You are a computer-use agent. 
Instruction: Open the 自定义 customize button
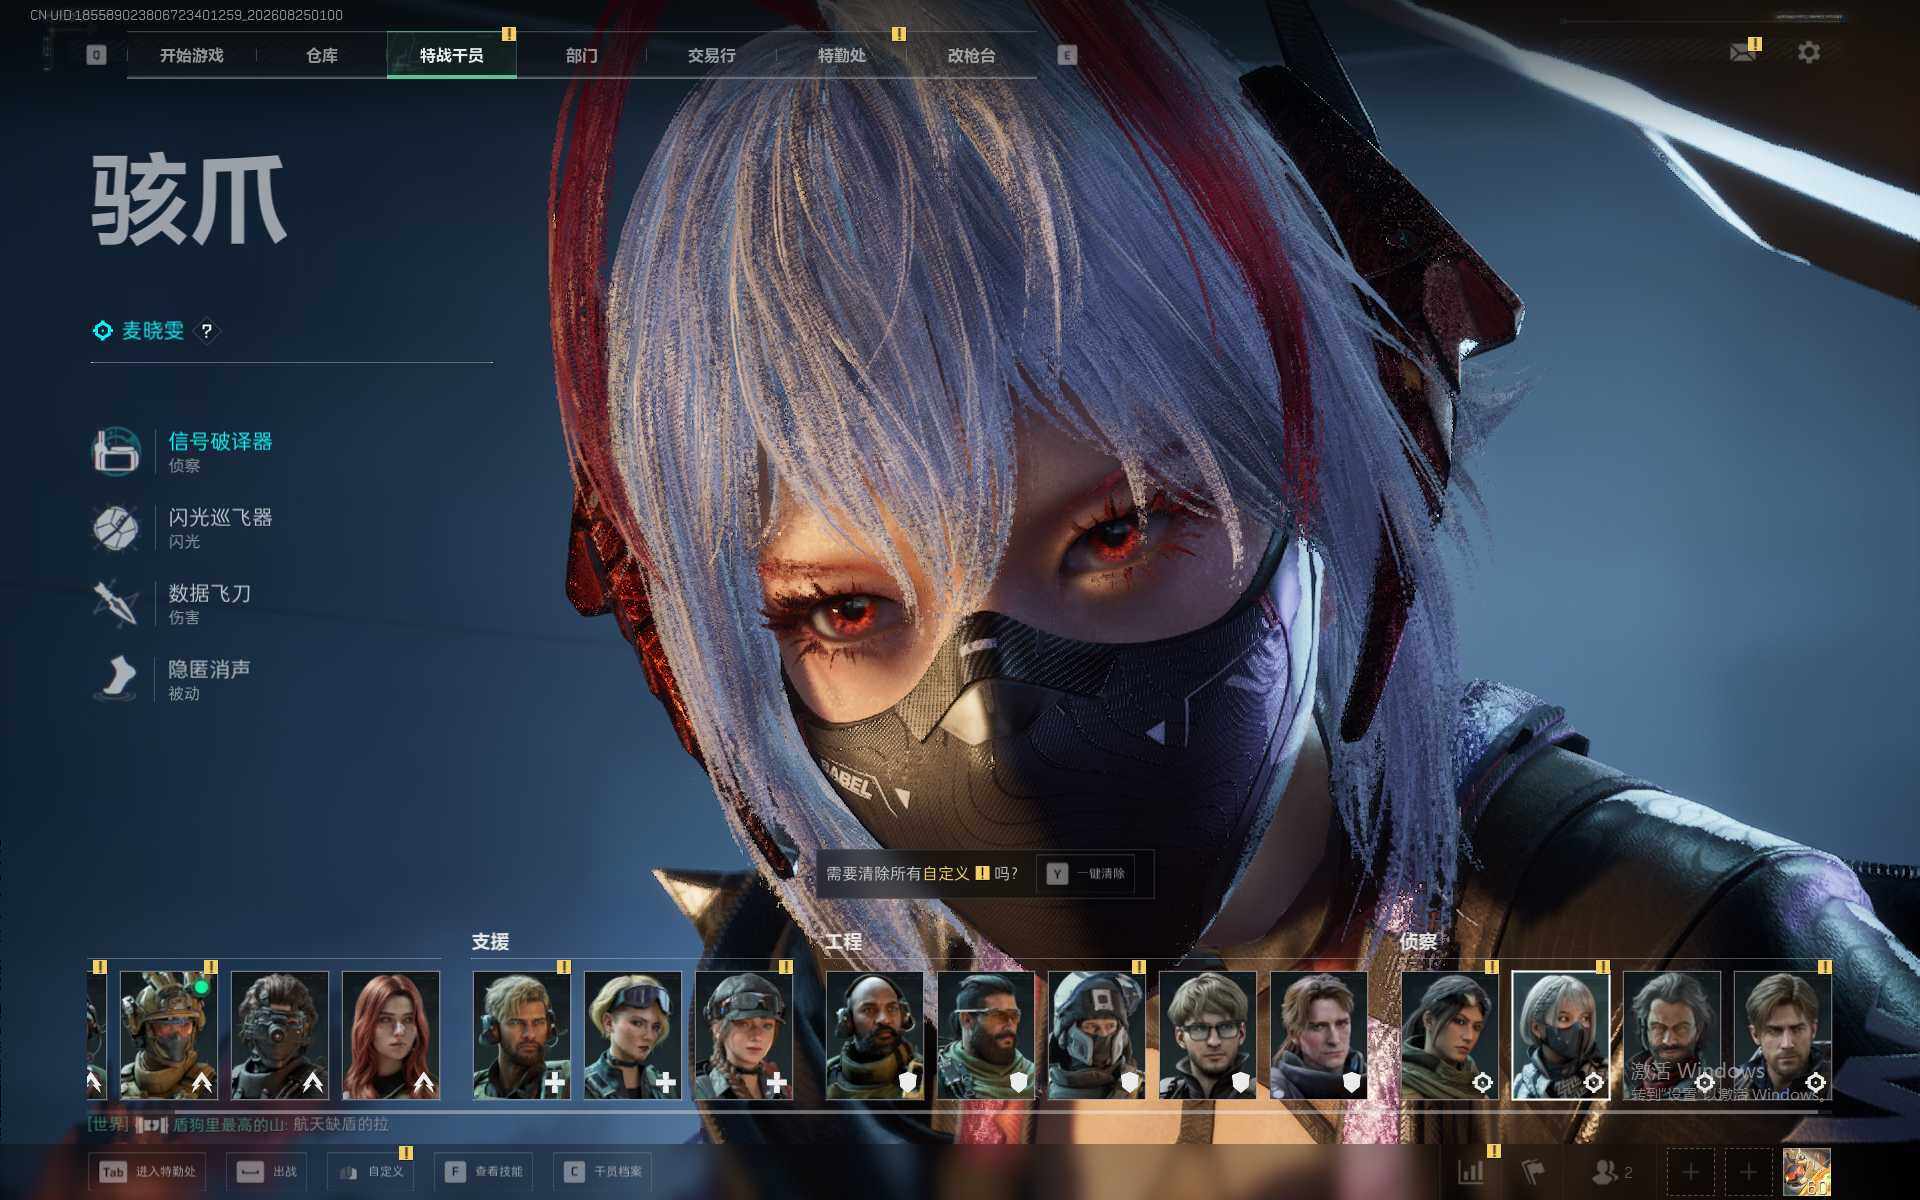click(x=371, y=1171)
